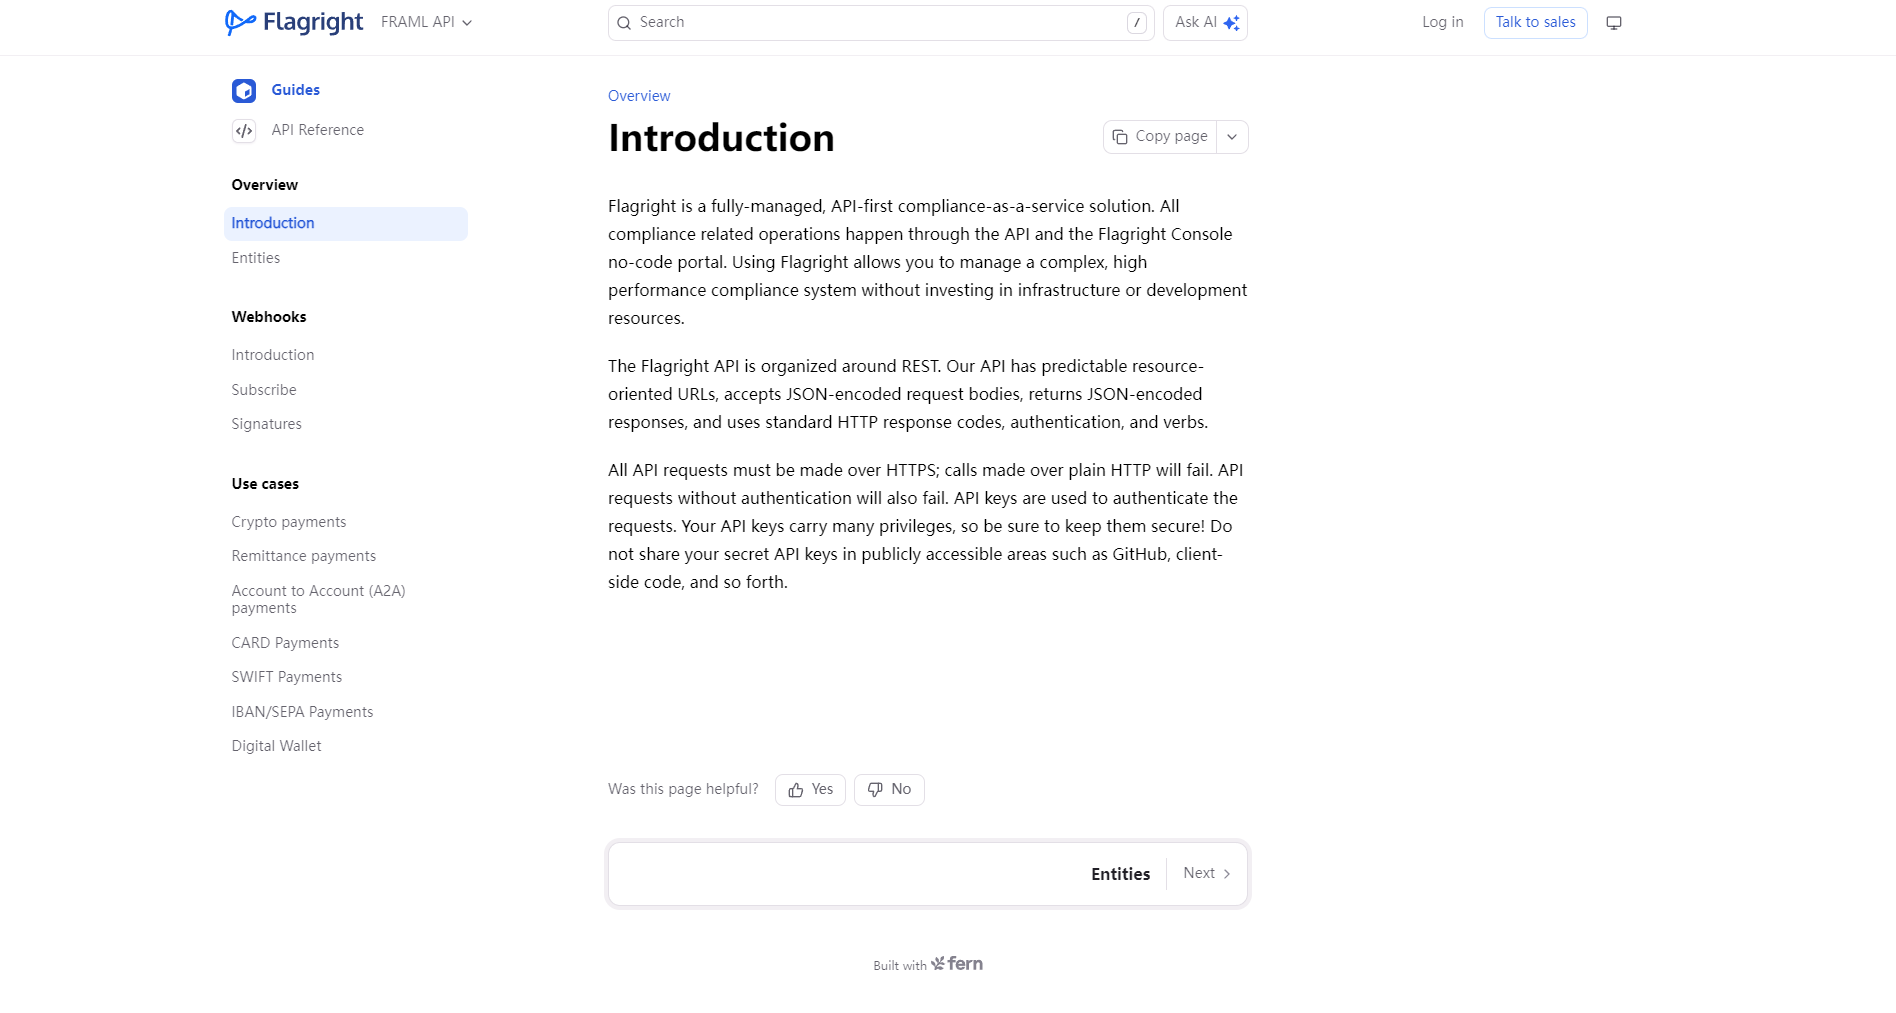Open the Guides section icon
The image size is (1896, 1013).
click(244, 91)
